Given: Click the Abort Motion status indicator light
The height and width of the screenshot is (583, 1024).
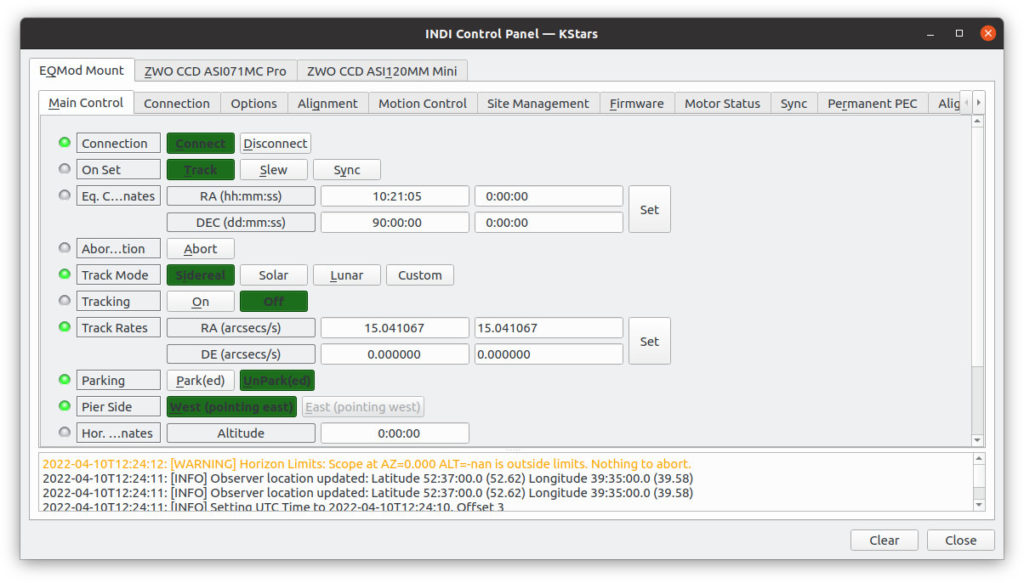Looking at the screenshot, I should pos(65,247).
